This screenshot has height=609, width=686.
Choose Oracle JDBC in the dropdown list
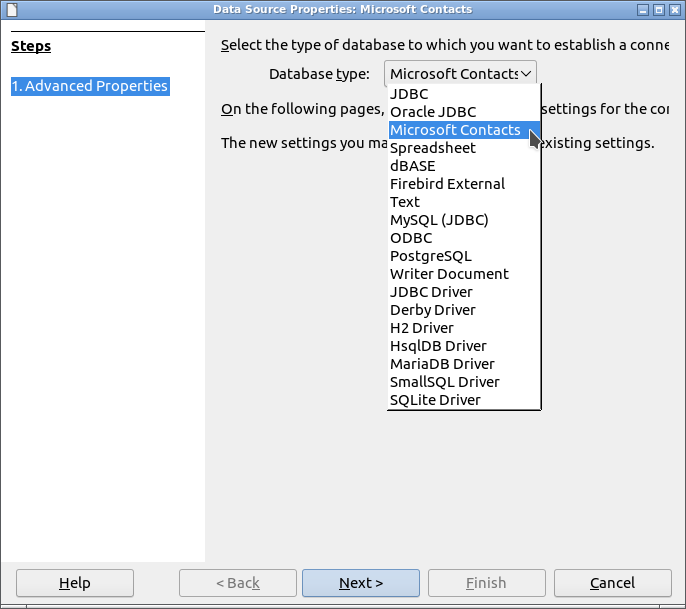(x=465, y=112)
